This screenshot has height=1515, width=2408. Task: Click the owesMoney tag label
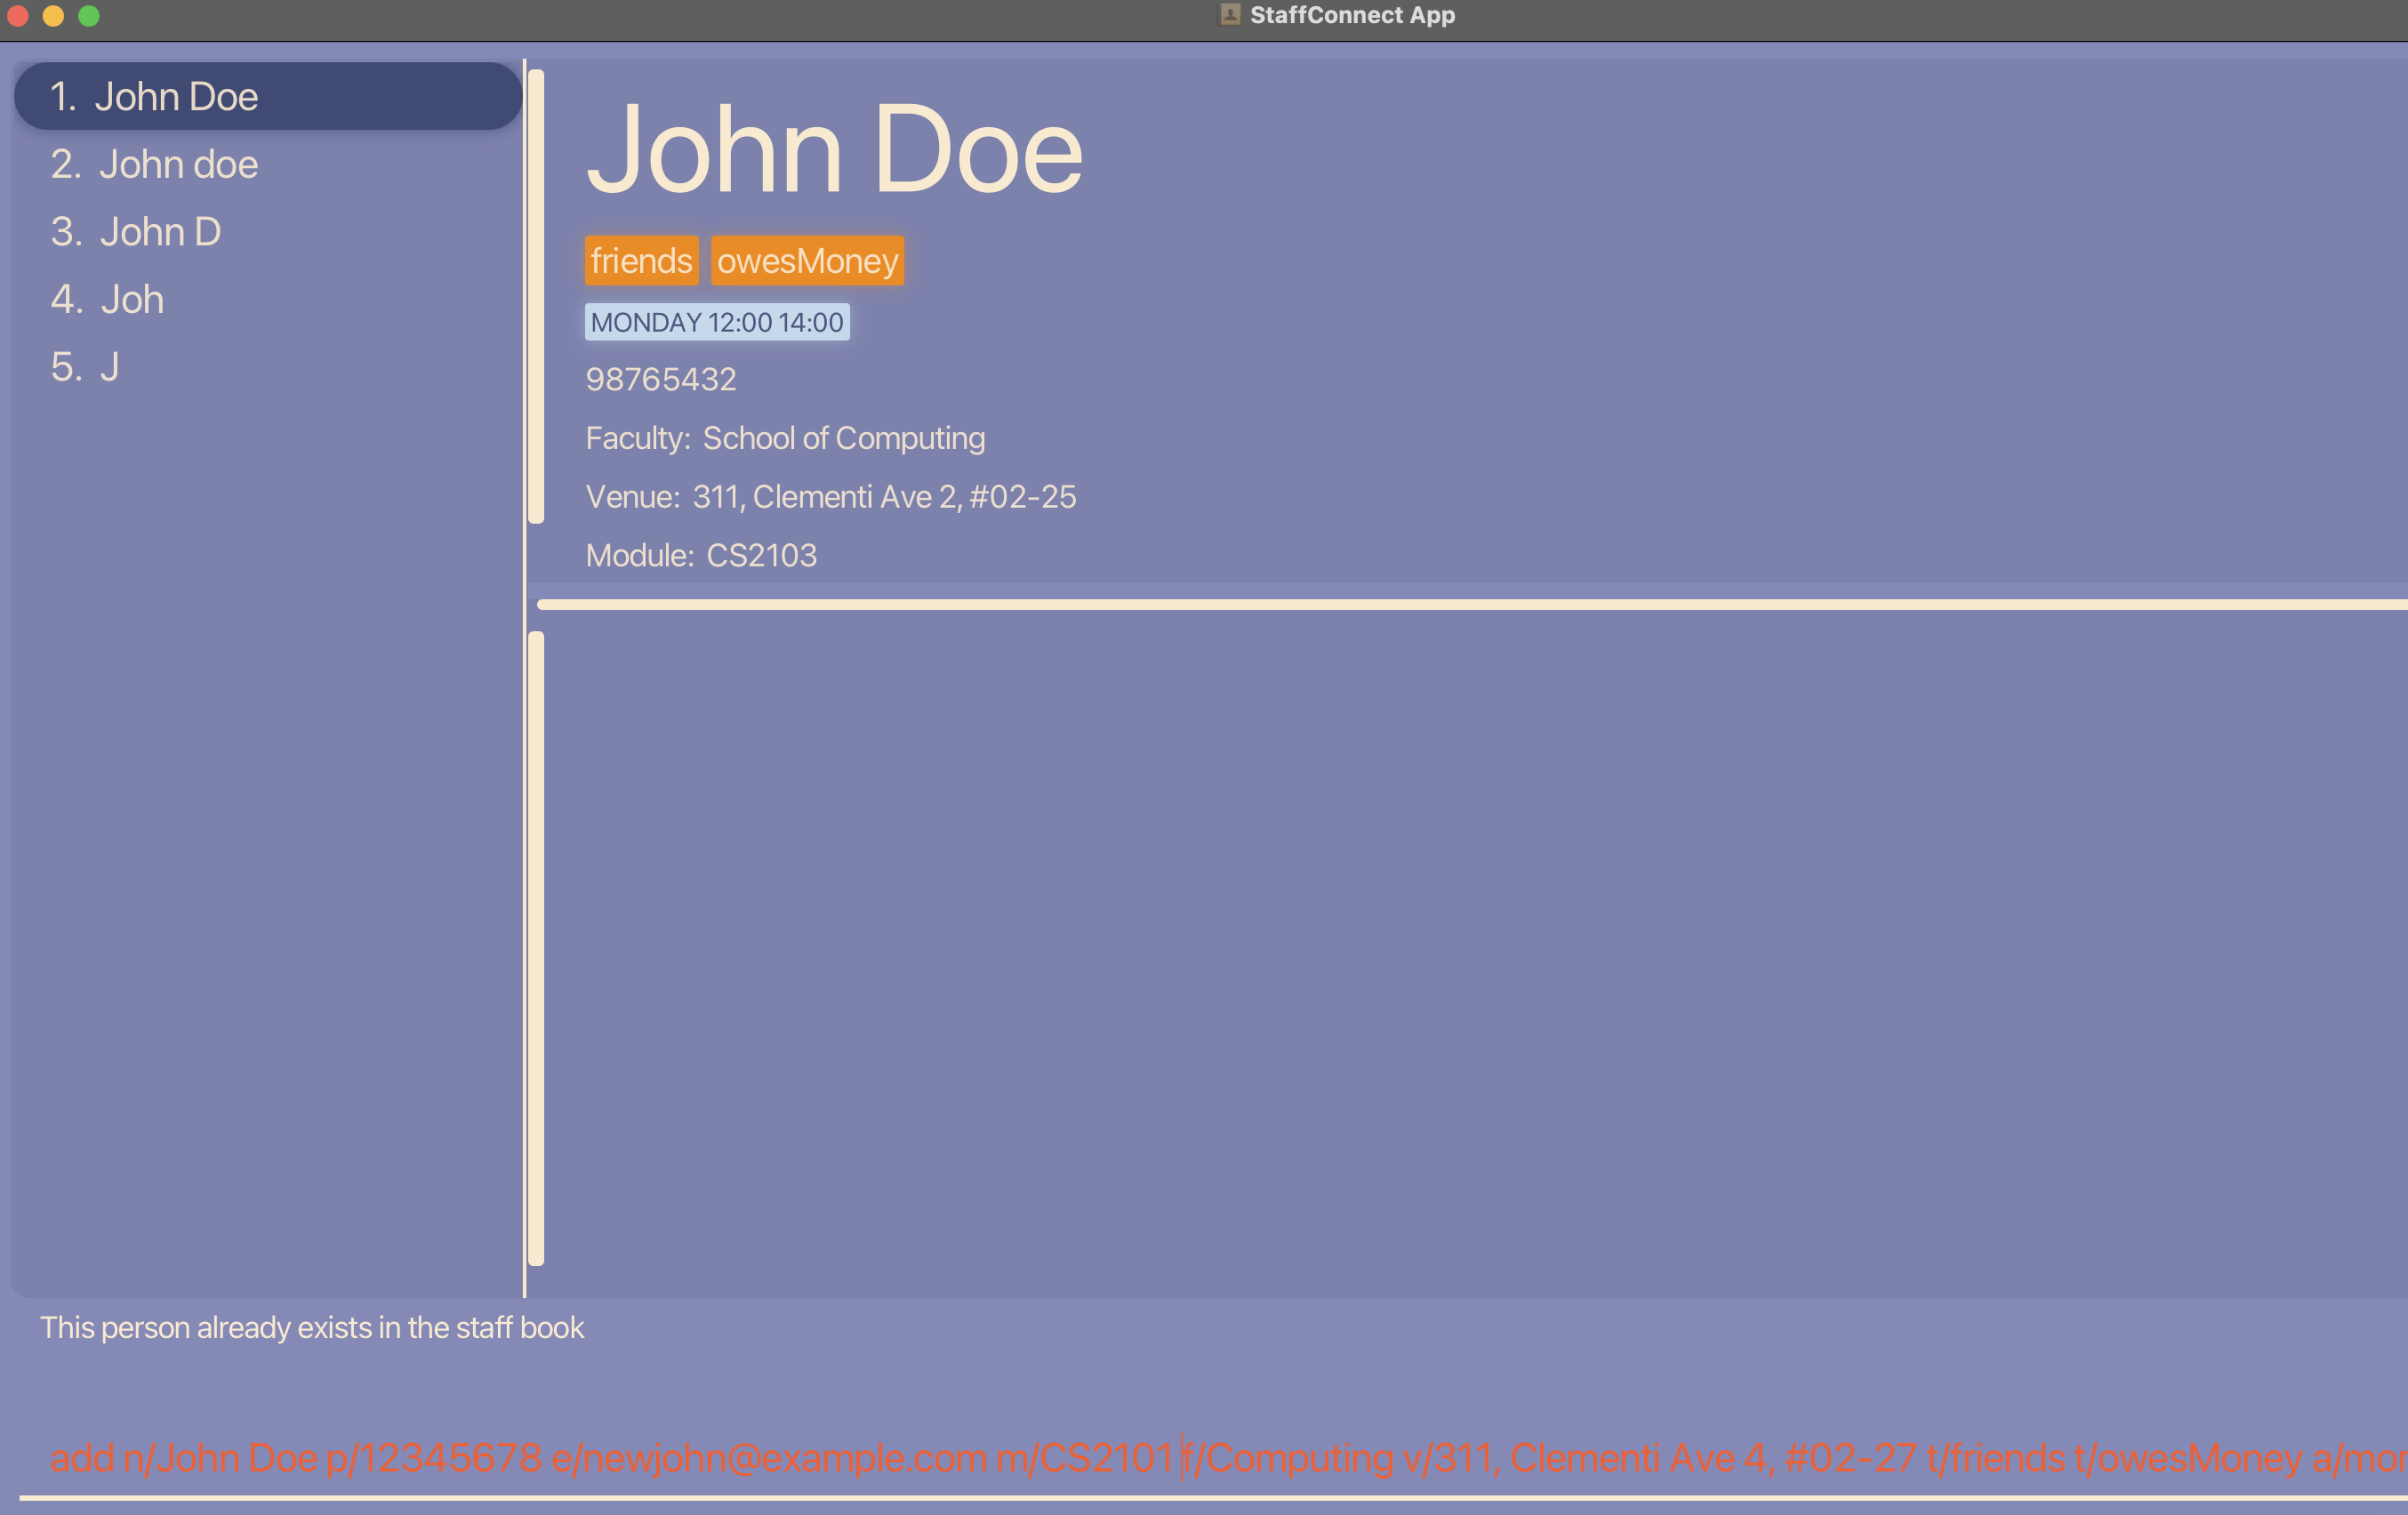coord(807,261)
